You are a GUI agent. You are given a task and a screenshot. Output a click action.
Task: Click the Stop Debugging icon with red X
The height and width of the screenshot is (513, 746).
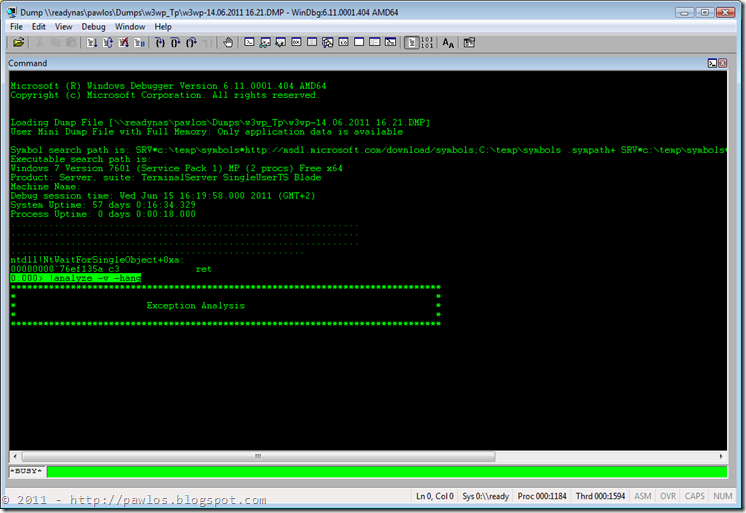(x=123, y=43)
